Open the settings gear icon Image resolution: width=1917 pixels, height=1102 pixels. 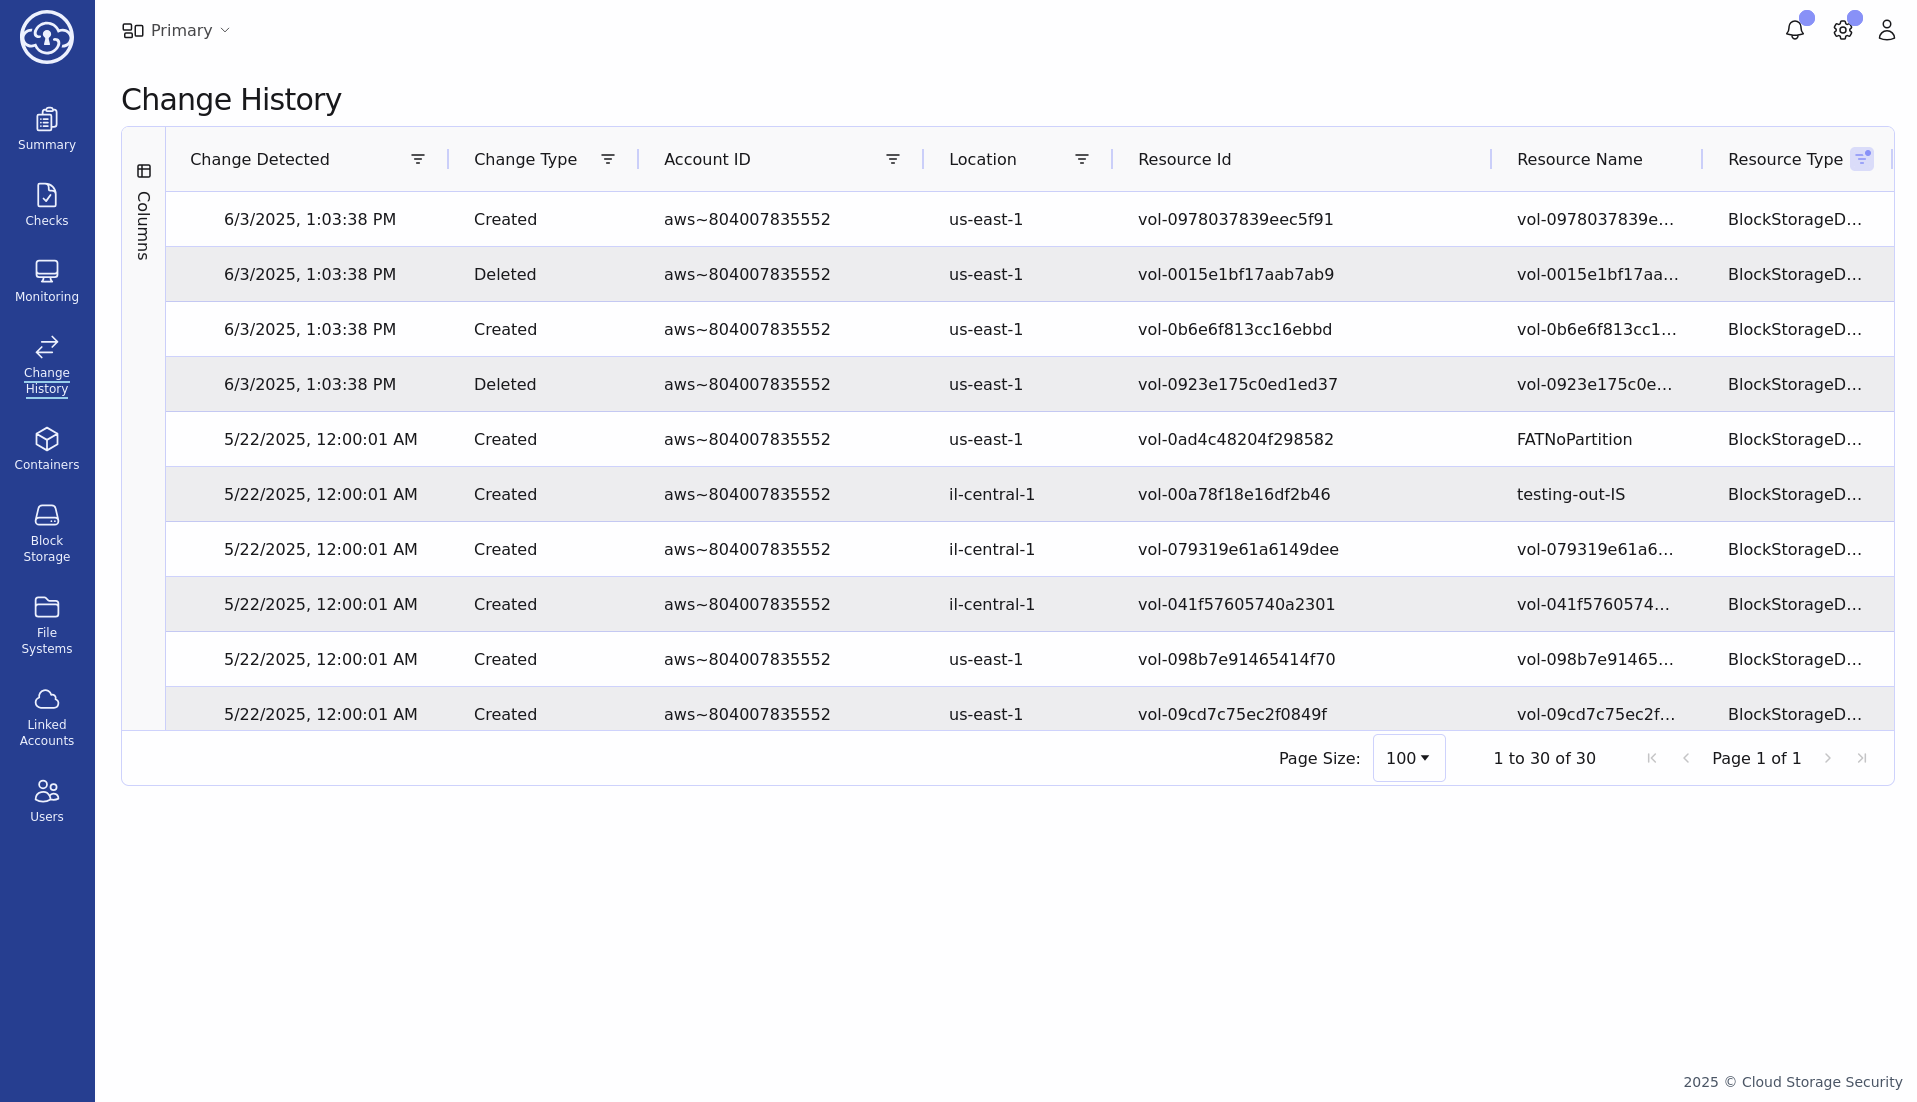(x=1842, y=30)
